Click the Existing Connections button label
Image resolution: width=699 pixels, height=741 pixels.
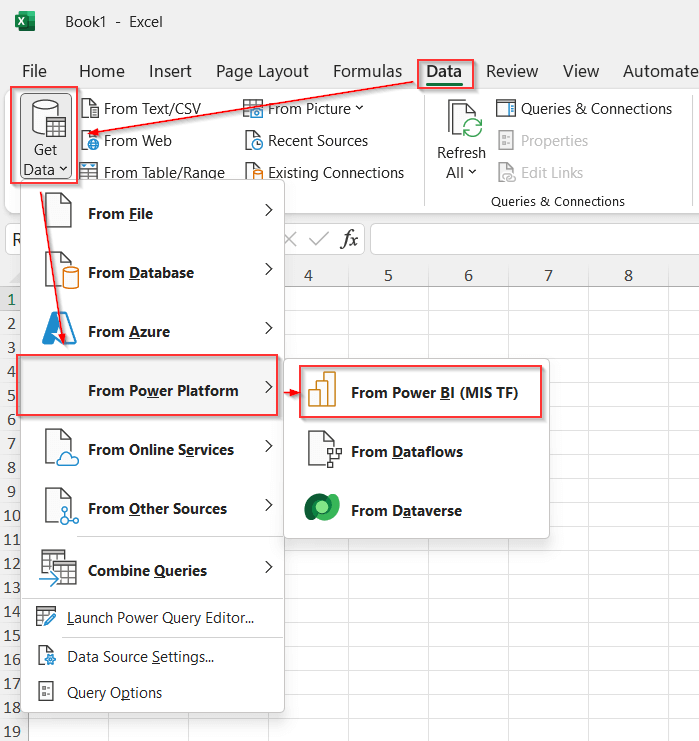[x=336, y=172]
